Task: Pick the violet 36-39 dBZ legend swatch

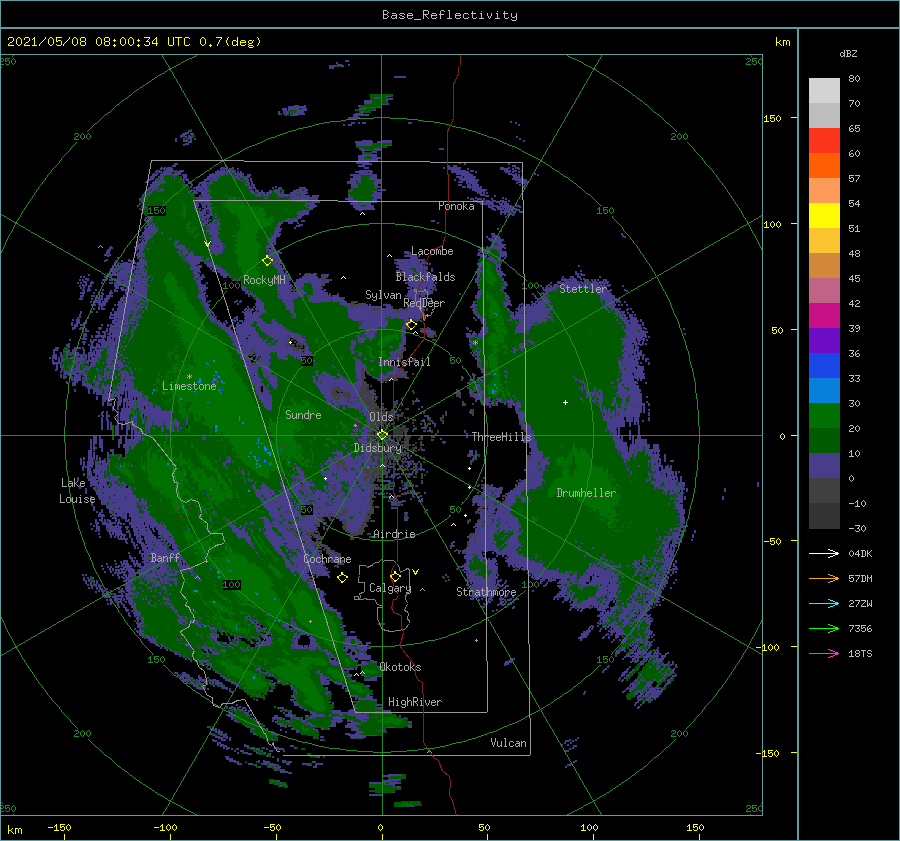Action: (x=824, y=341)
